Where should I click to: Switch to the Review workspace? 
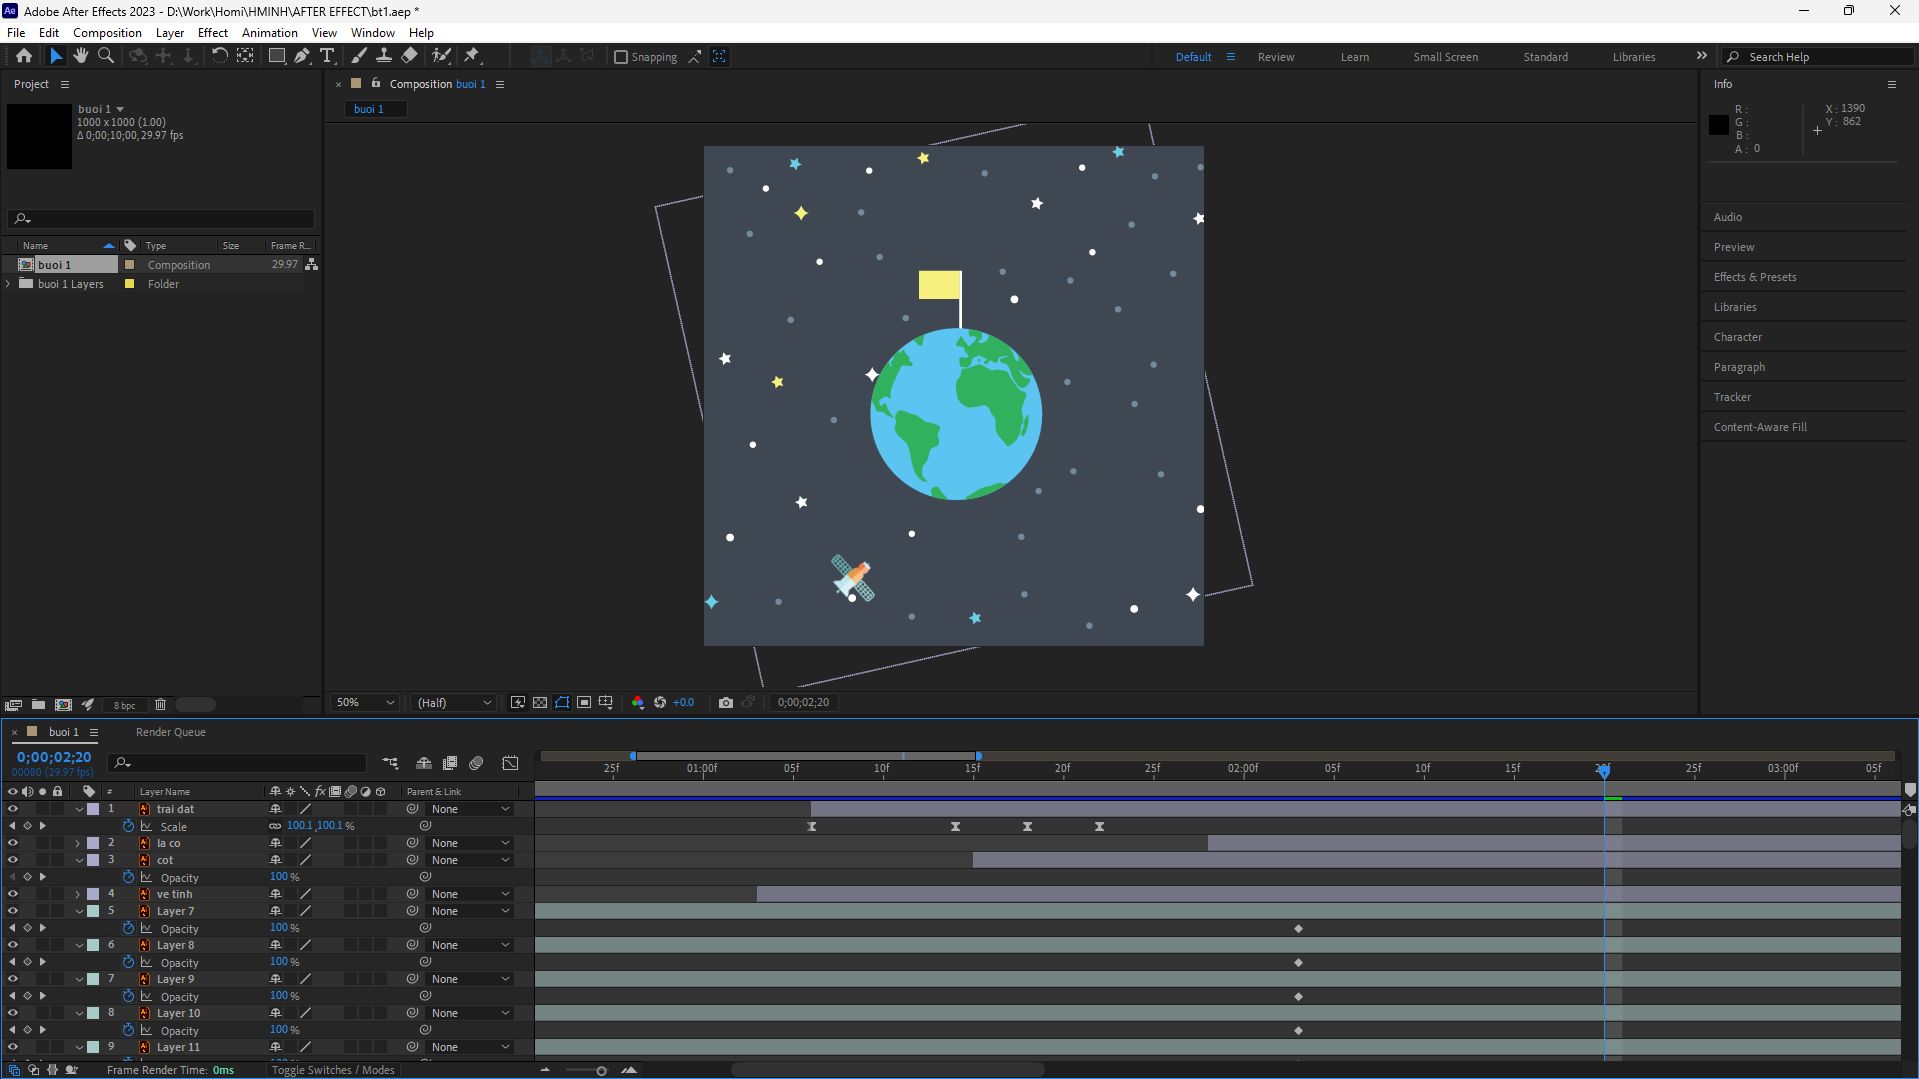pos(1275,57)
